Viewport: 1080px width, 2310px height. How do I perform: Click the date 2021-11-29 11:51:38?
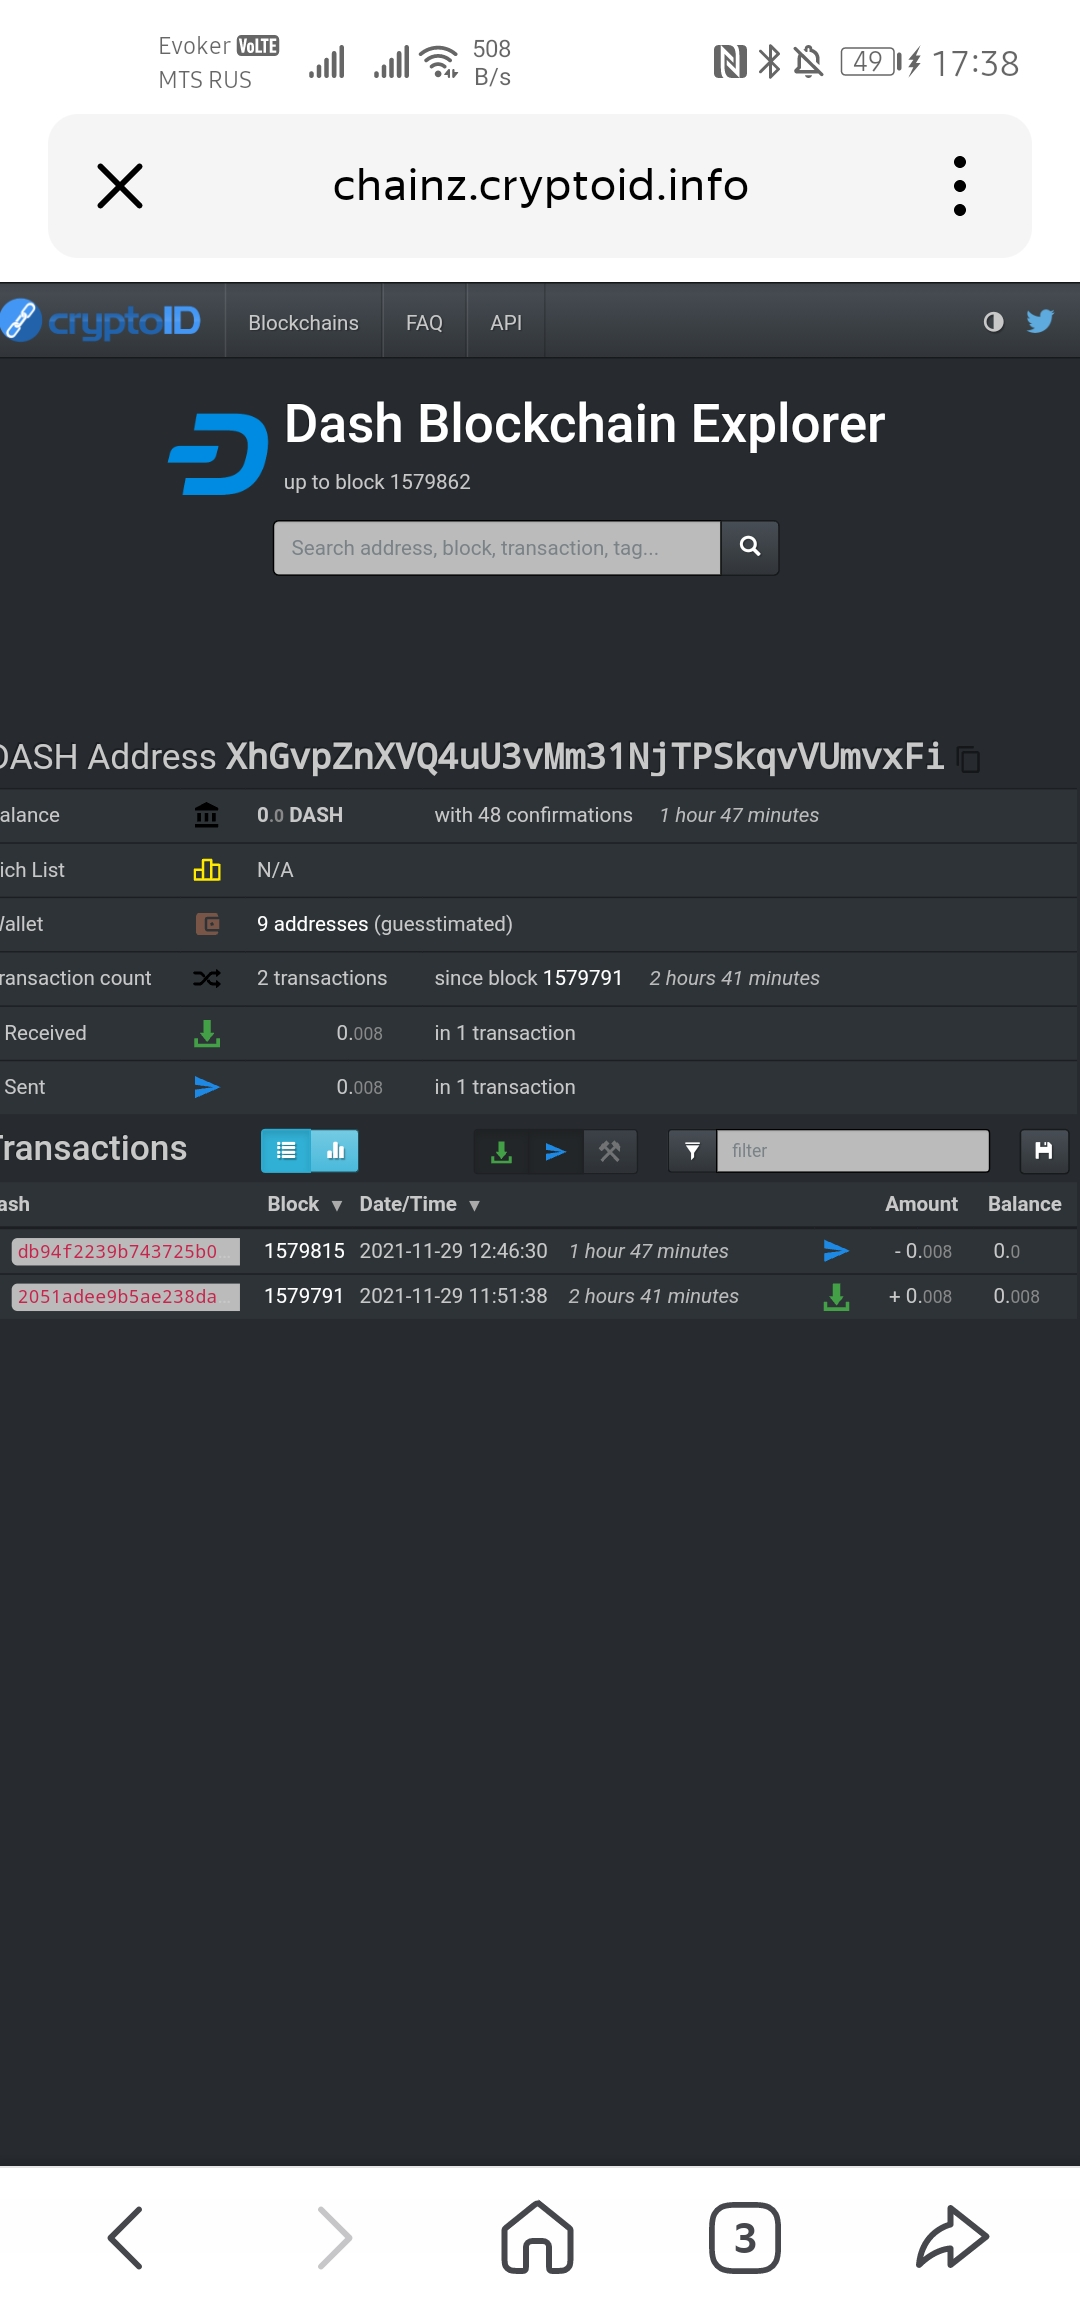[453, 1296]
